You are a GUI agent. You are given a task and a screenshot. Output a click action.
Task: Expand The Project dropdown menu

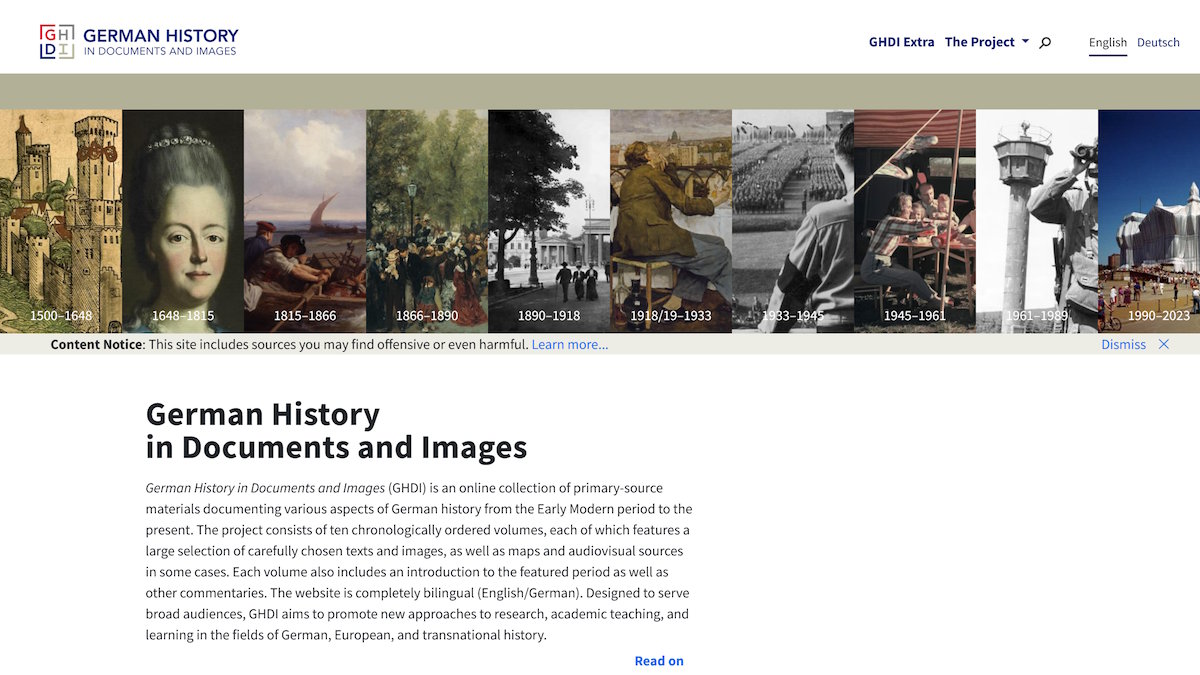(987, 42)
